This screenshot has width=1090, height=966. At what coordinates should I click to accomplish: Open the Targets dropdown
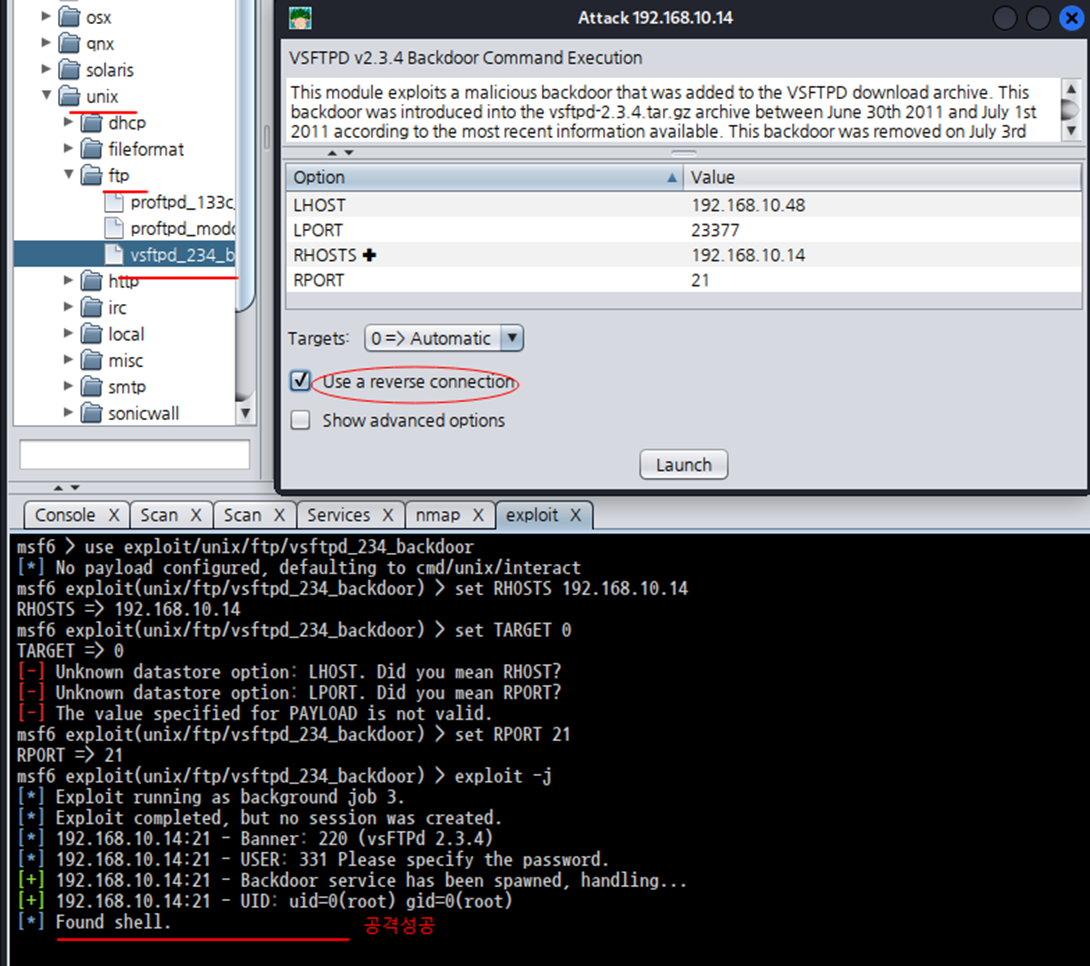[512, 338]
